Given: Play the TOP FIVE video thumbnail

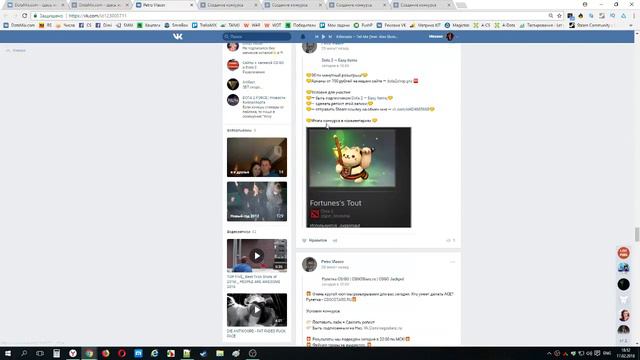Looking at the screenshot, I should (x=257, y=256).
